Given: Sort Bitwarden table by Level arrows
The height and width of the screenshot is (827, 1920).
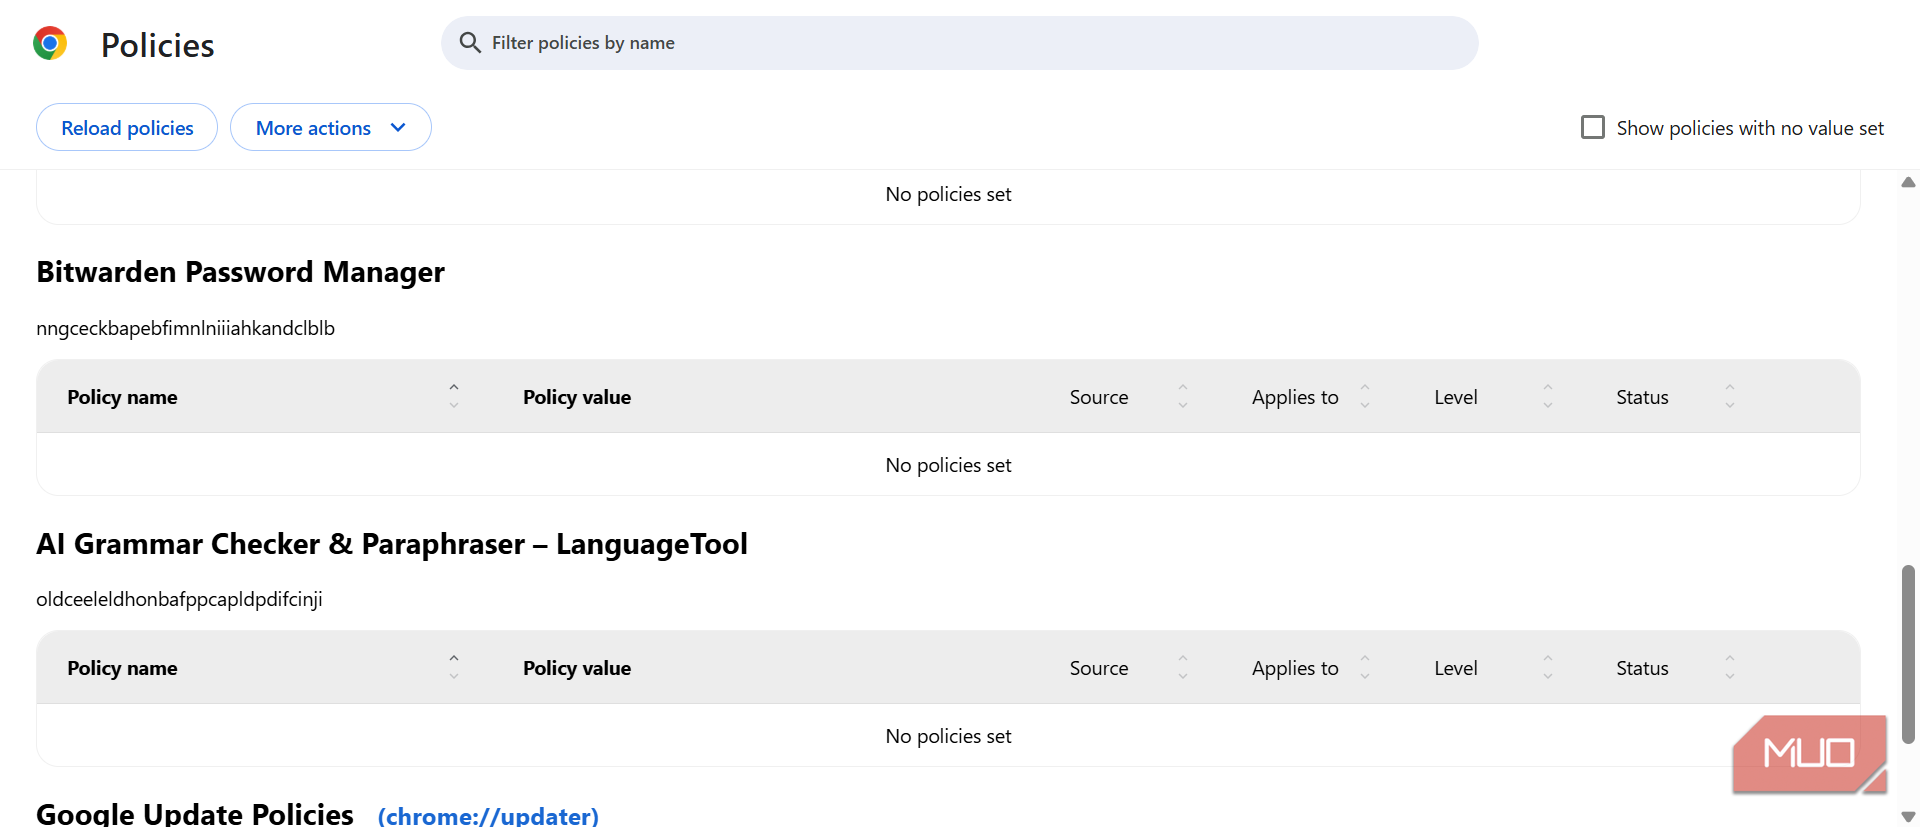Looking at the screenshot, I should (x=1548, y=396).
